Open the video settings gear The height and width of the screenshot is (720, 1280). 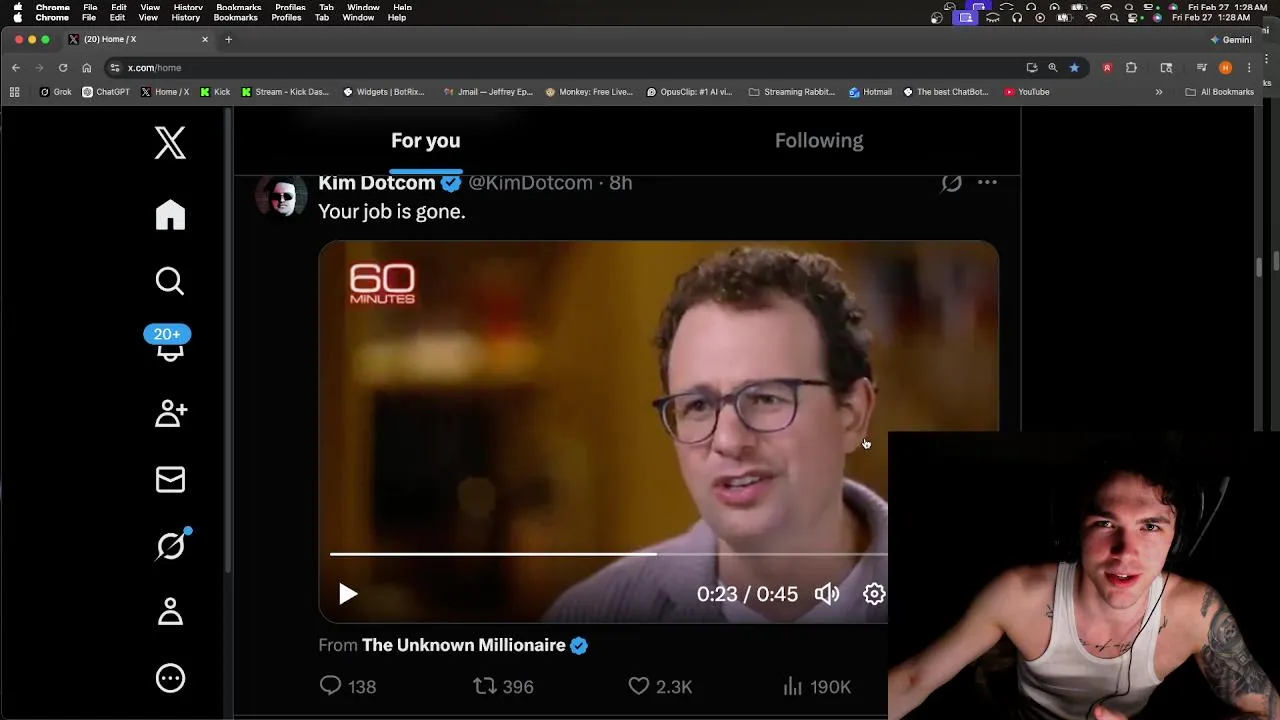click(x=874, y=594)
